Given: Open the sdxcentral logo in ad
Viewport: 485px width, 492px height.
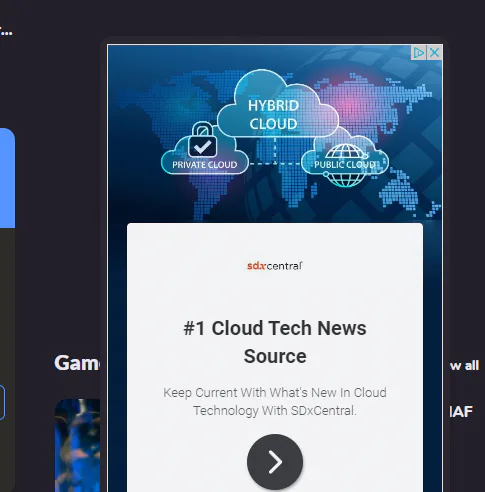Looking at the screenshot, I should click(275, 266).
